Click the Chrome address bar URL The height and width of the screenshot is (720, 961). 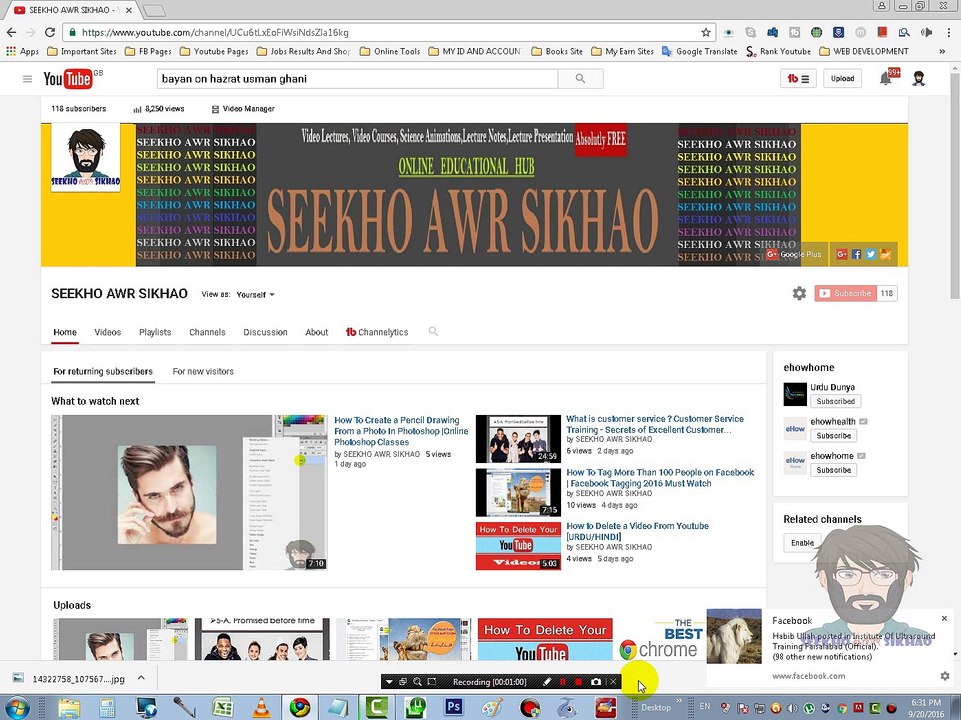[215, 32]
